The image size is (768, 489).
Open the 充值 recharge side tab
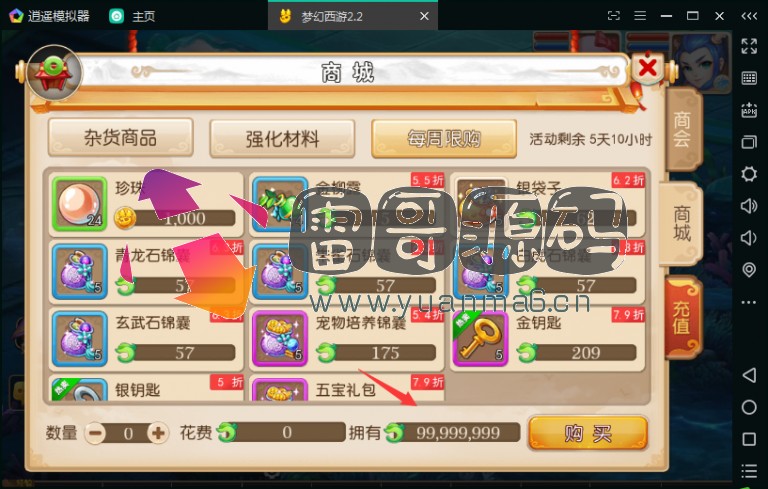682,317
